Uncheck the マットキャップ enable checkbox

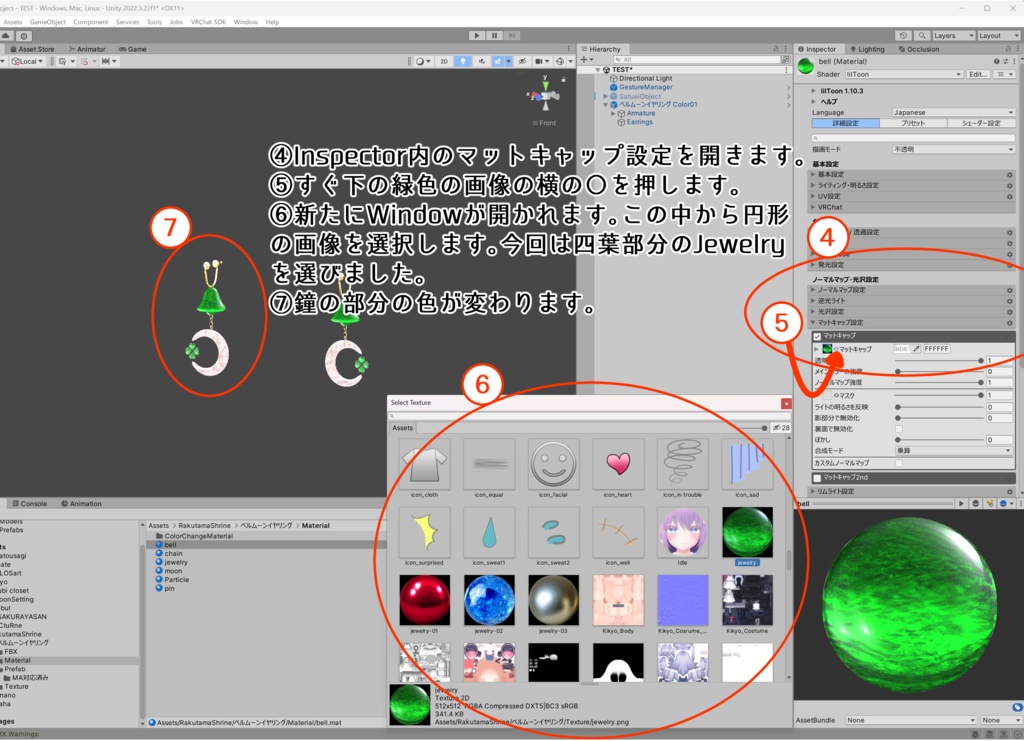(x=817, y=336)
